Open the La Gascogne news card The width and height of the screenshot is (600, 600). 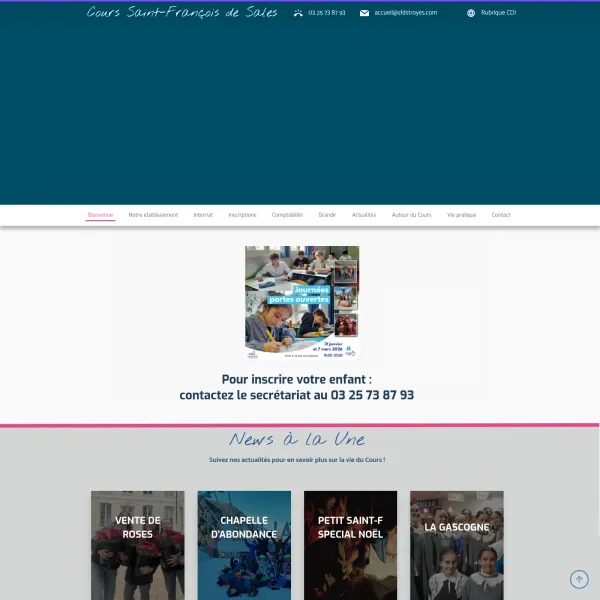pos(457,545)
